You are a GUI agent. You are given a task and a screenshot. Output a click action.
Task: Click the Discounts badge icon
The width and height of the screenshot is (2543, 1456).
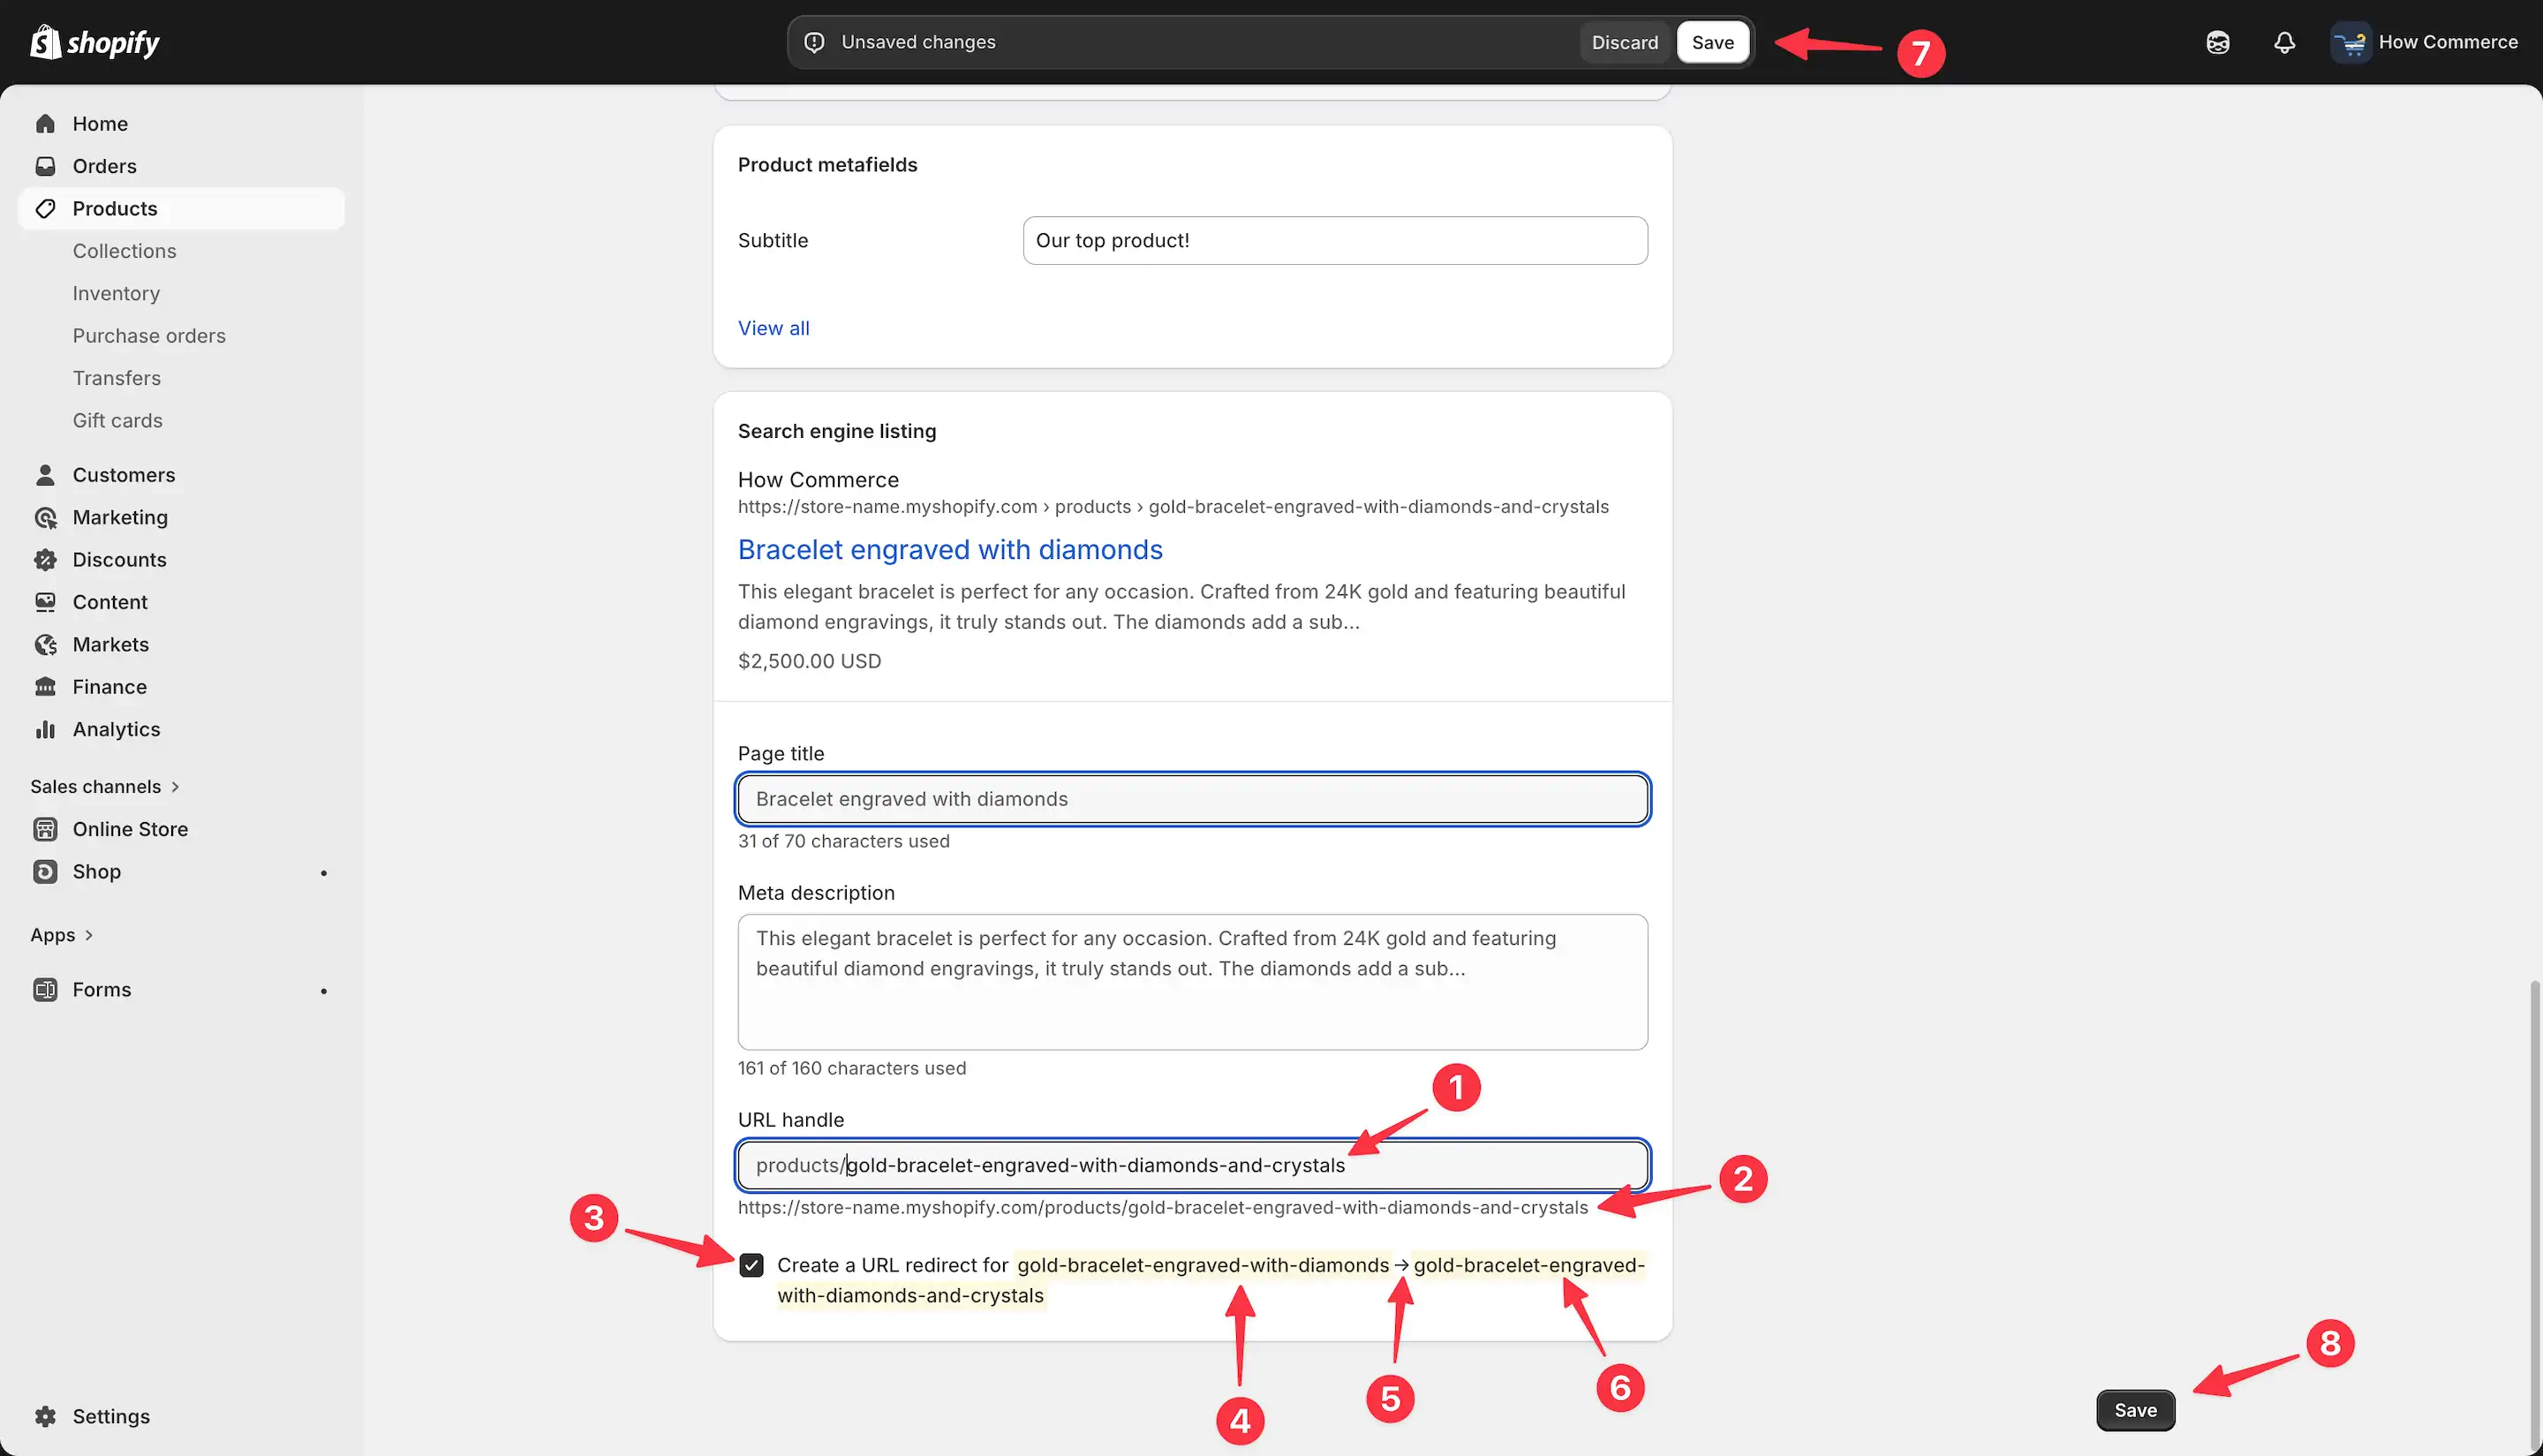tap(45, 560)
